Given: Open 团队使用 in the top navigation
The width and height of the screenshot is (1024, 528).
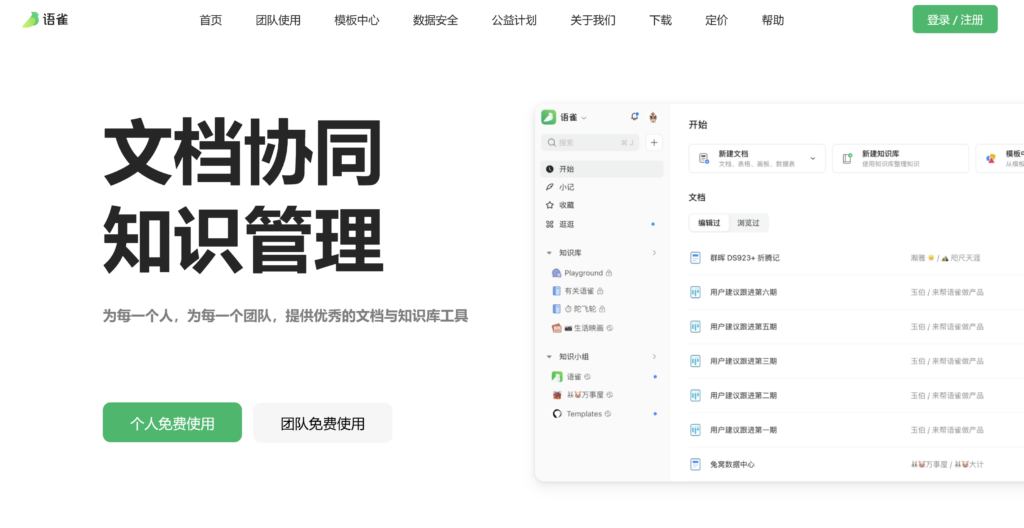Looking at the screenshot, I should (x=278, y=20).
